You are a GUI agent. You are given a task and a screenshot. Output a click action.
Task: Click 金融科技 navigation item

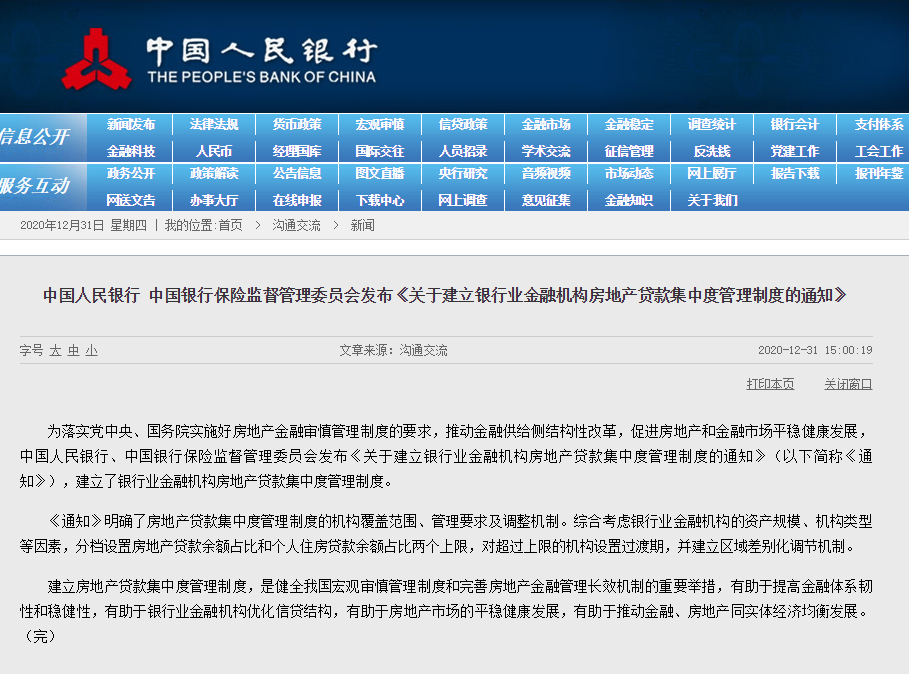131,151
